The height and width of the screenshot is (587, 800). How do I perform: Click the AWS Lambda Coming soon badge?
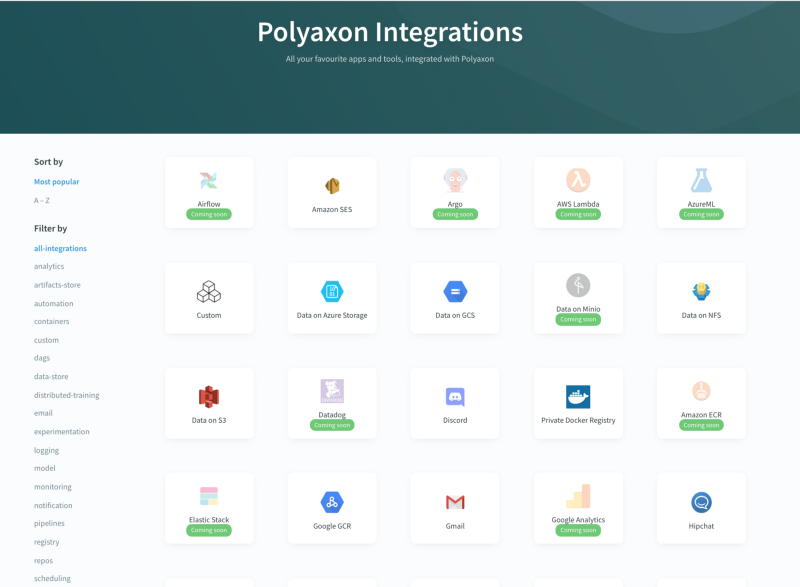pyautogui.click(x=578, y=215)
